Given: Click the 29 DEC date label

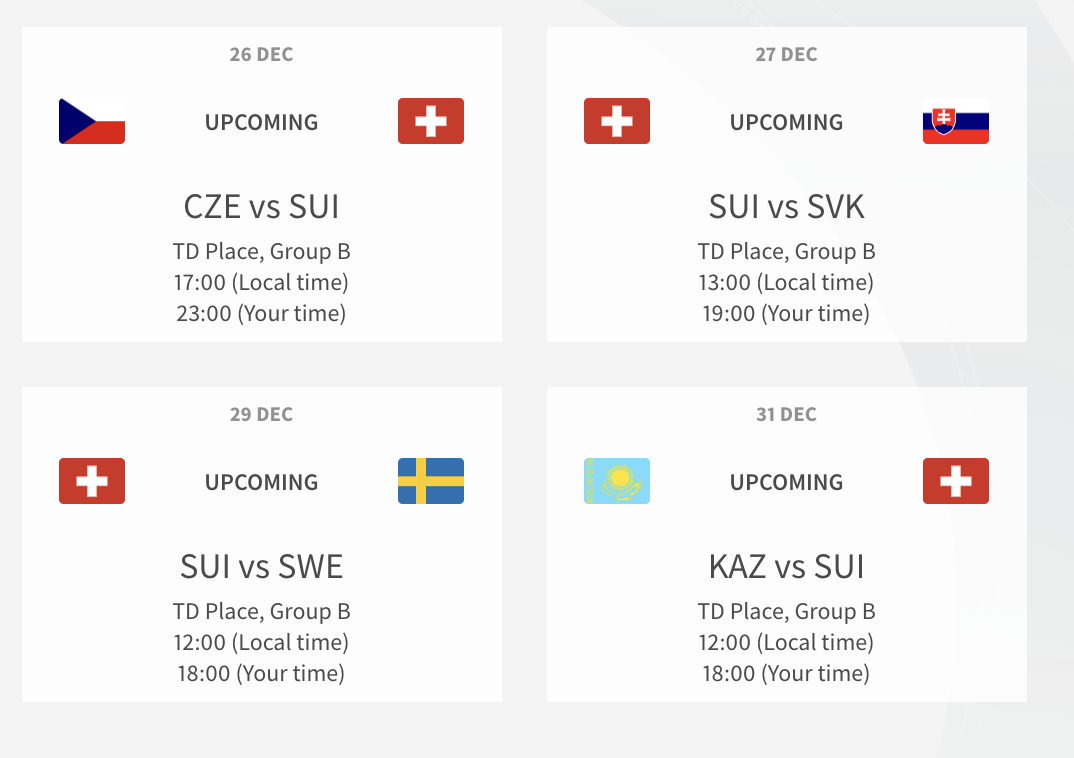Looking at the screenshot, I should tap(262, 414).
